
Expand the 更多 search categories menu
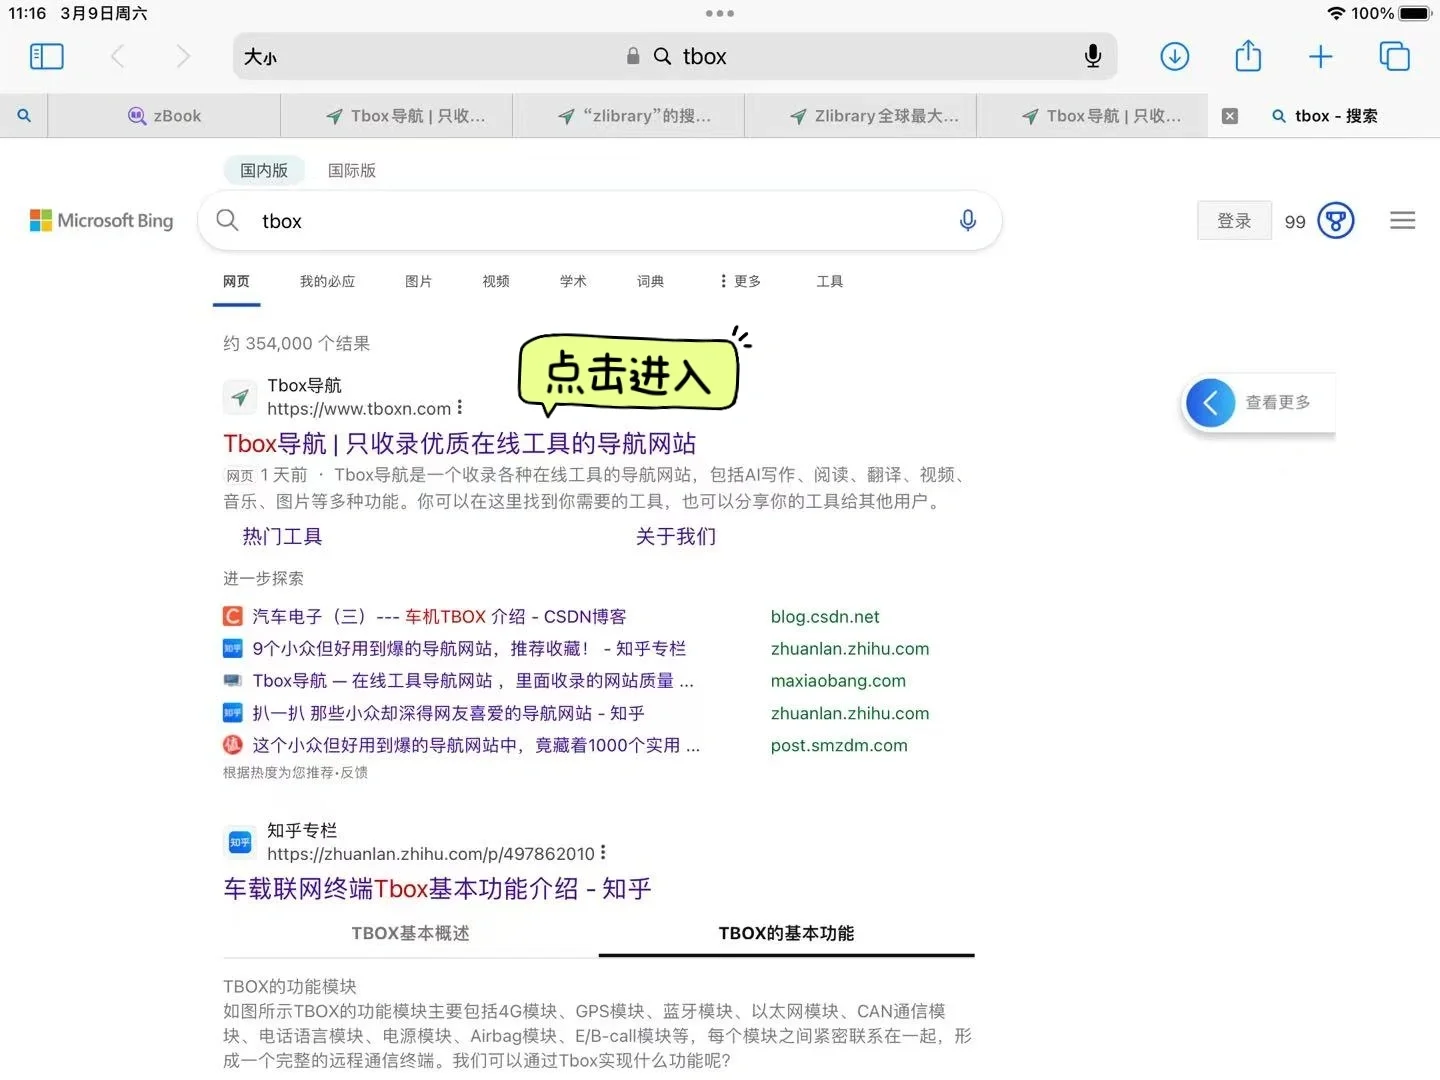click(x=740, y=281)
